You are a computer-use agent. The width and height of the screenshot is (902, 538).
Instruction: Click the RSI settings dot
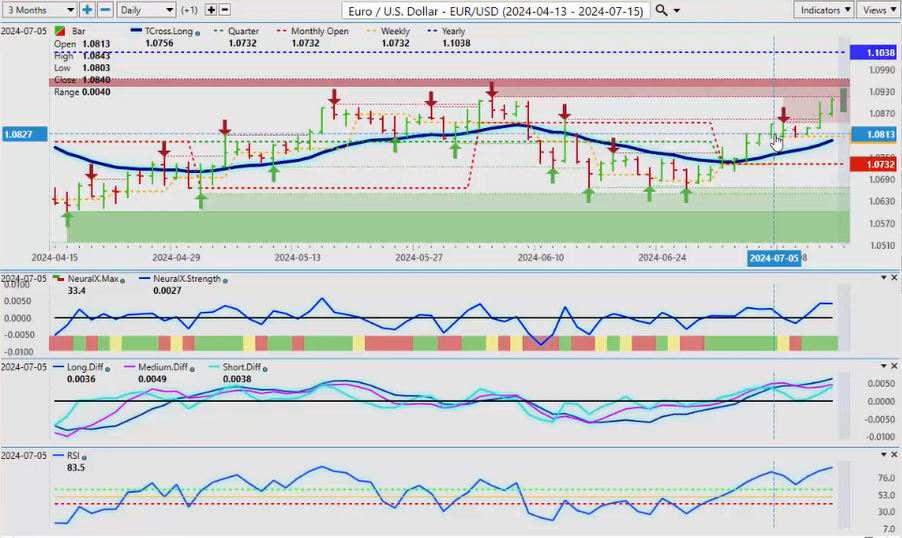coord(84,458)
